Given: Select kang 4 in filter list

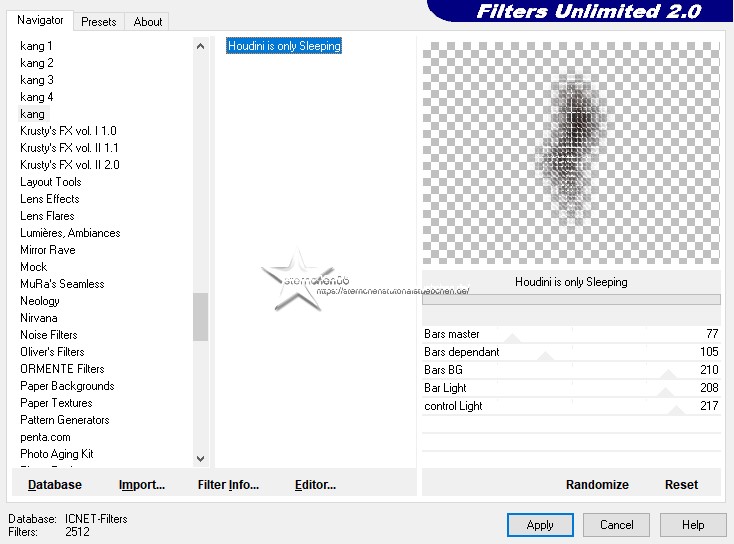Looking at the screenshot, I should point(37,97).
